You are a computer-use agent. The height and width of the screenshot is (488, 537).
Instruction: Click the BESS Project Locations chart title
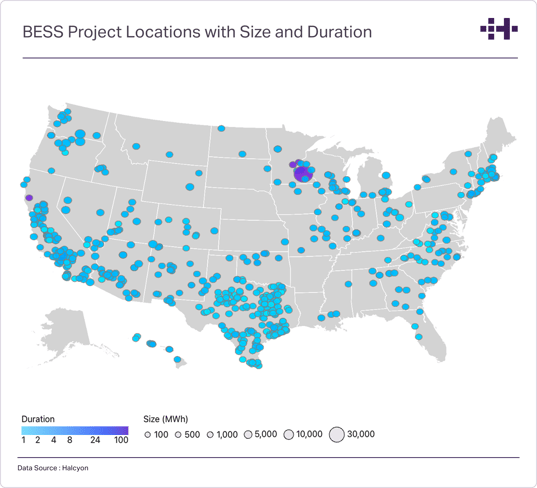(197, 32)
